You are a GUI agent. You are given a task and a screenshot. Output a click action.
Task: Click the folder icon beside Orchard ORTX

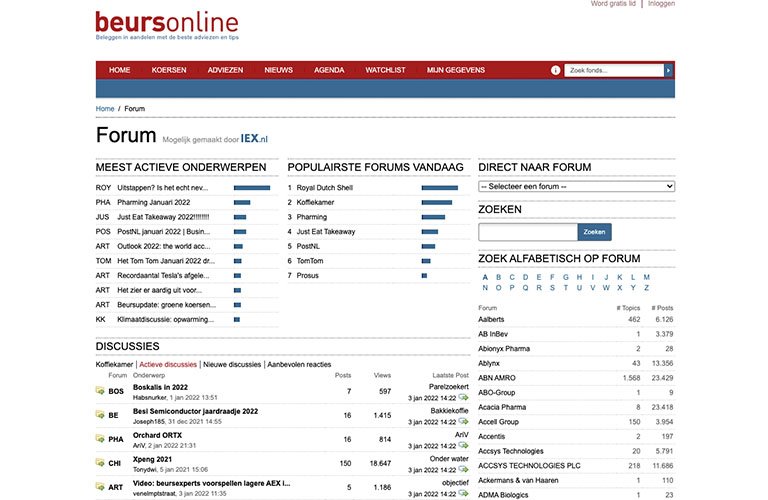[x=100, y=439]
